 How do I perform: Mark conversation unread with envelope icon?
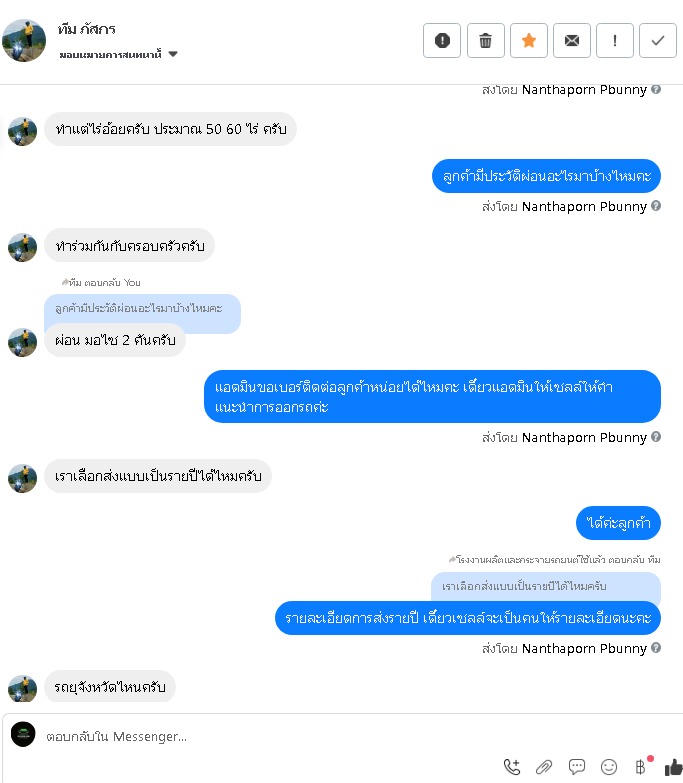(572, 40)
